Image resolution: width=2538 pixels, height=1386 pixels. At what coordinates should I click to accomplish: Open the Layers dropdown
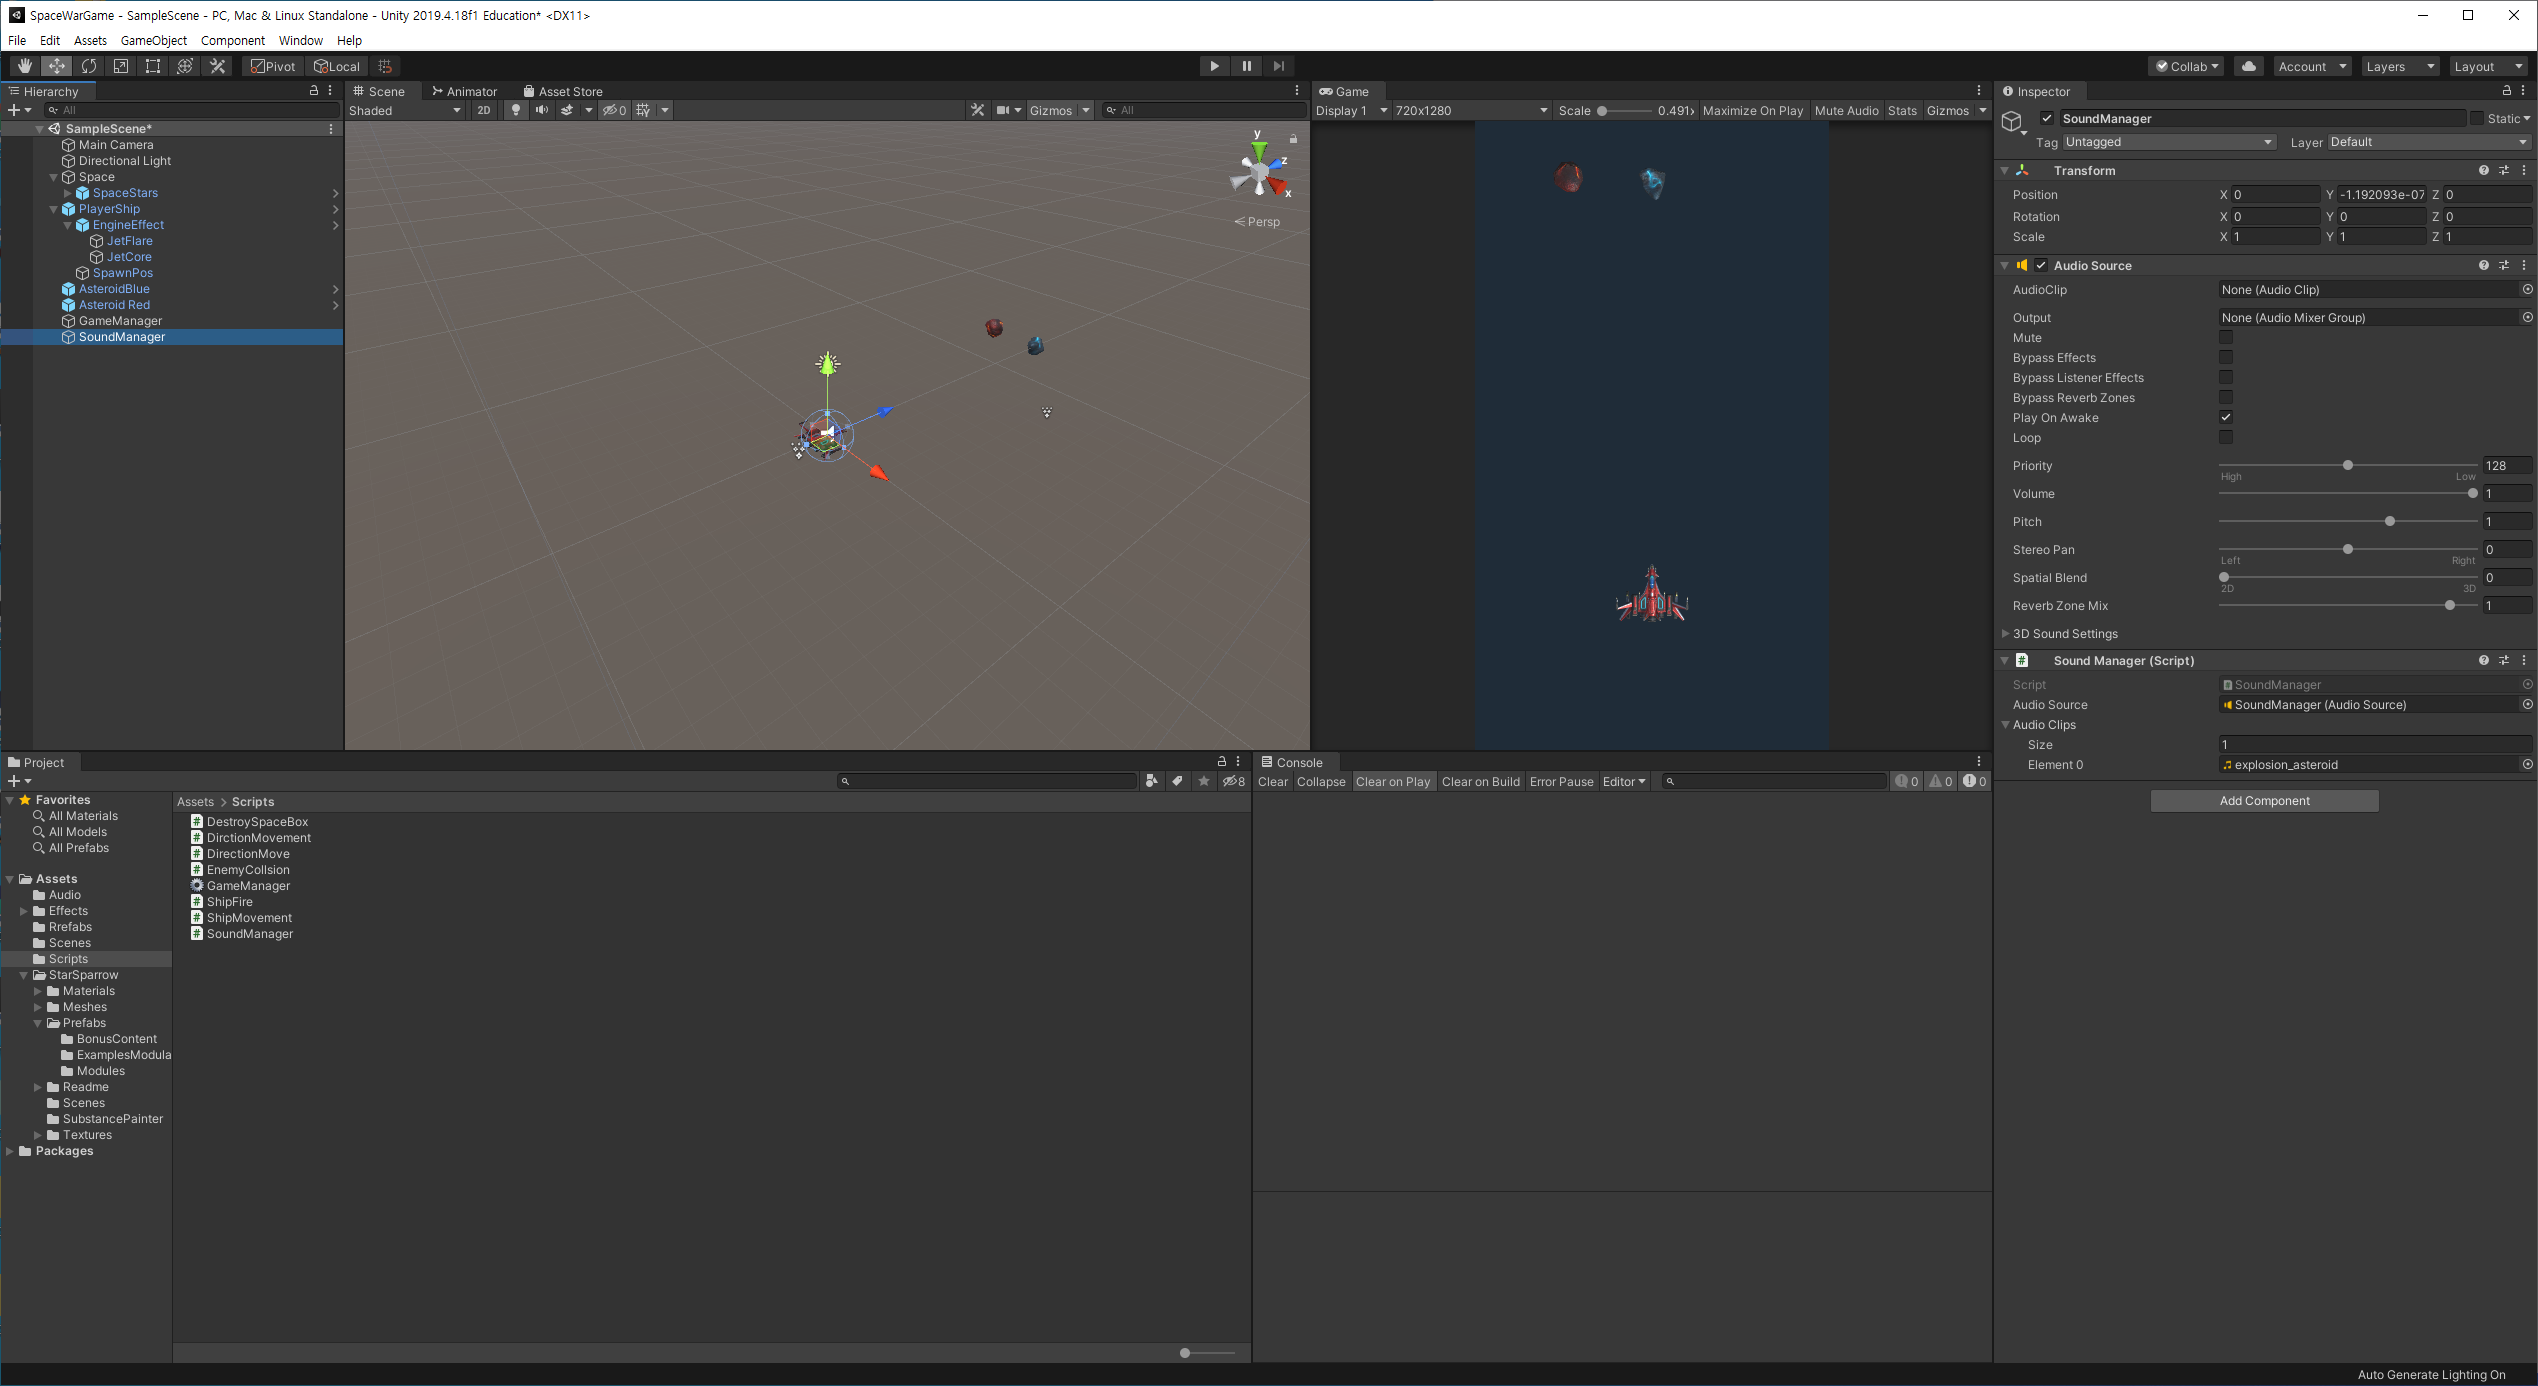tap(2399, 66)
